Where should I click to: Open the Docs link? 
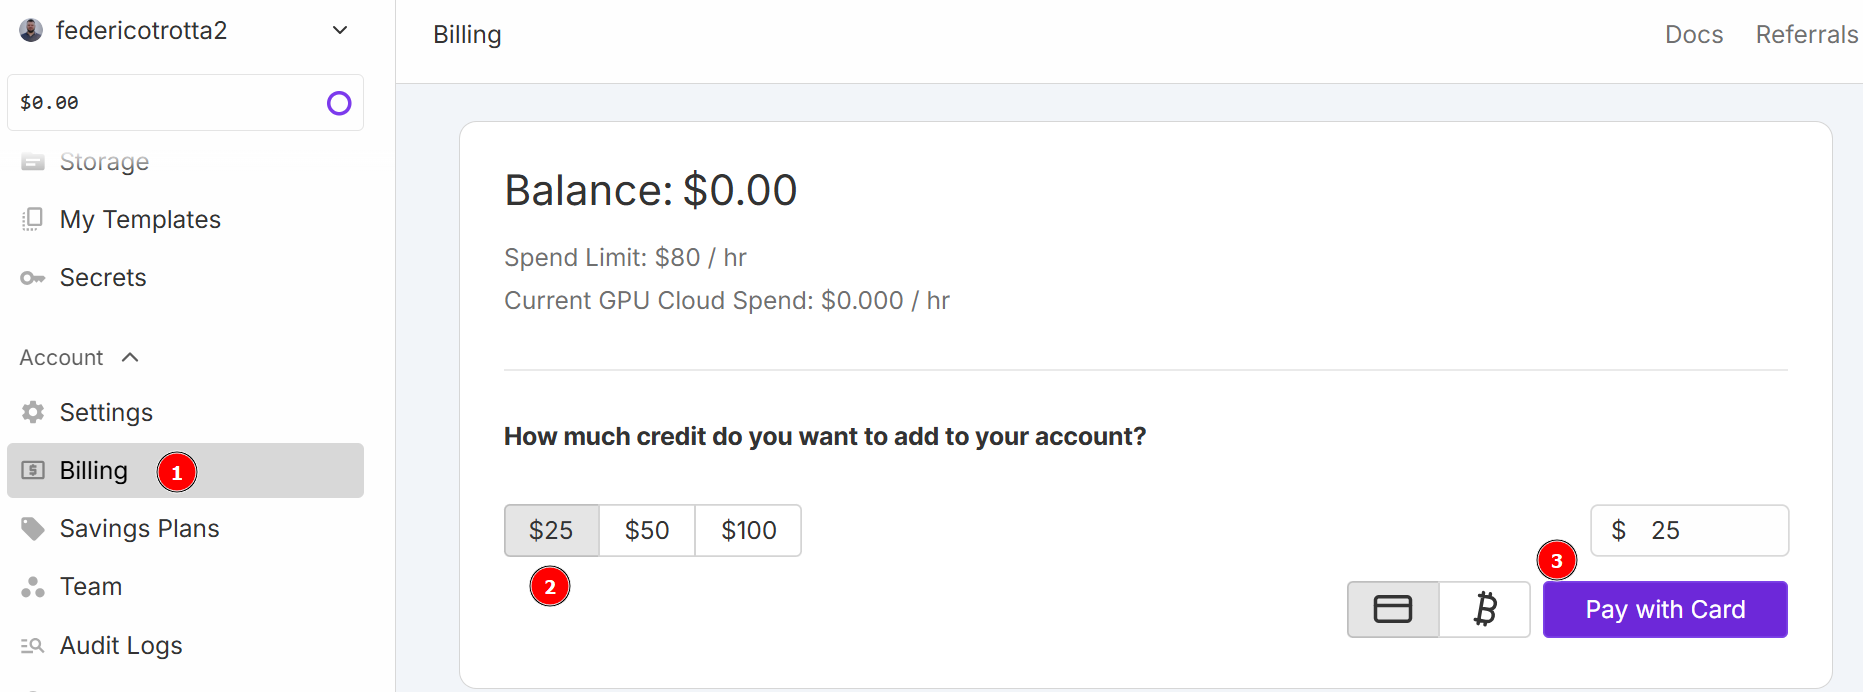tap(1694, 33)
